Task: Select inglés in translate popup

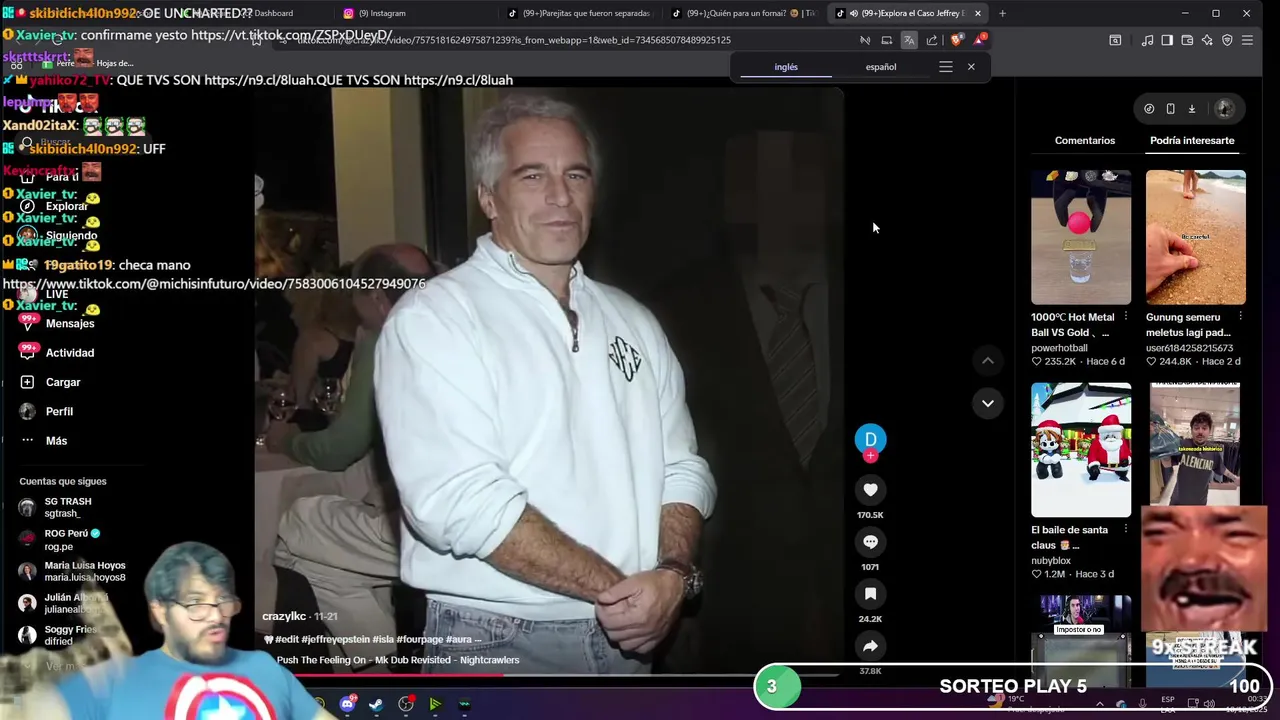Action: tap(786, 67)
